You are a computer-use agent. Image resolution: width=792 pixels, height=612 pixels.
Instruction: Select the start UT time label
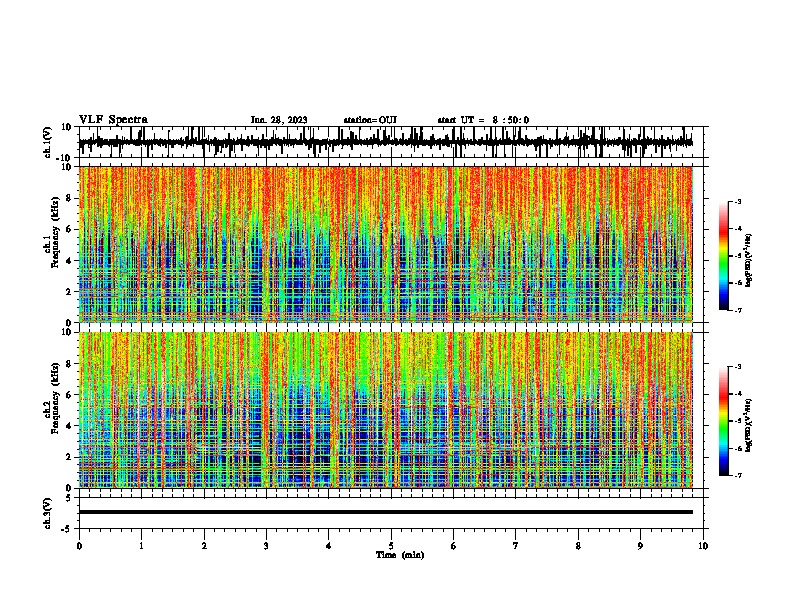[483, 120]
